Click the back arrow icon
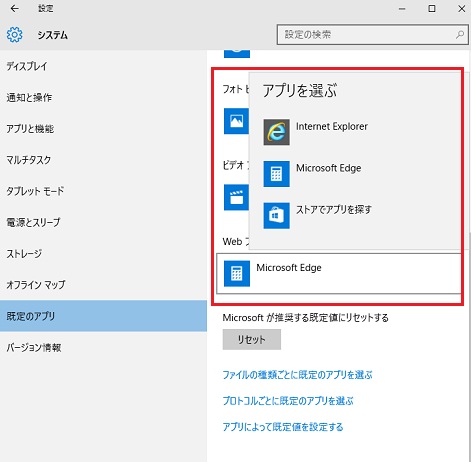Screen dimensions: 471x462 coord(15,8)
